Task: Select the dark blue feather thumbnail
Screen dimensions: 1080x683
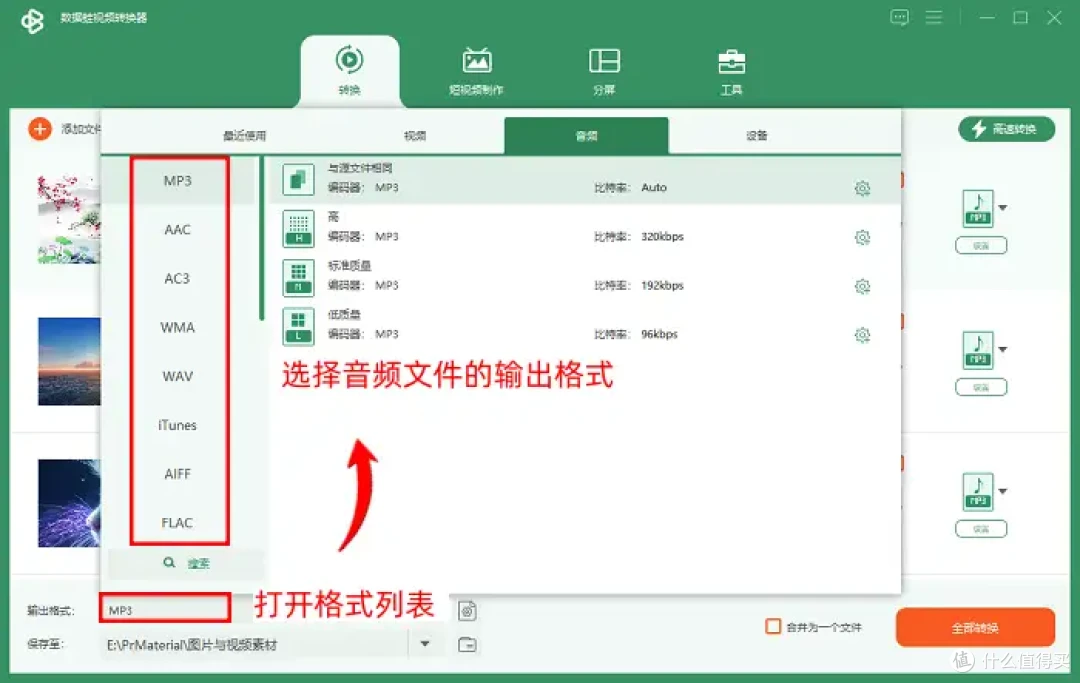Action: [x=69, y=503]
